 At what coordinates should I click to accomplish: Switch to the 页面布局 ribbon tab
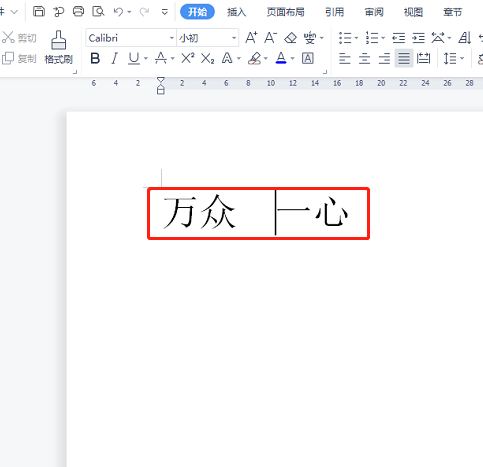pos(285,12)
